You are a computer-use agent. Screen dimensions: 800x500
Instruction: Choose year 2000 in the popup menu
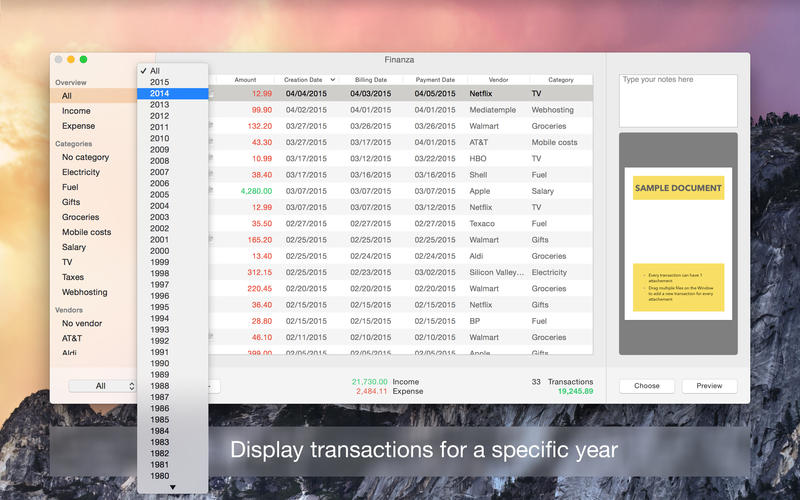tap(172, 251)
